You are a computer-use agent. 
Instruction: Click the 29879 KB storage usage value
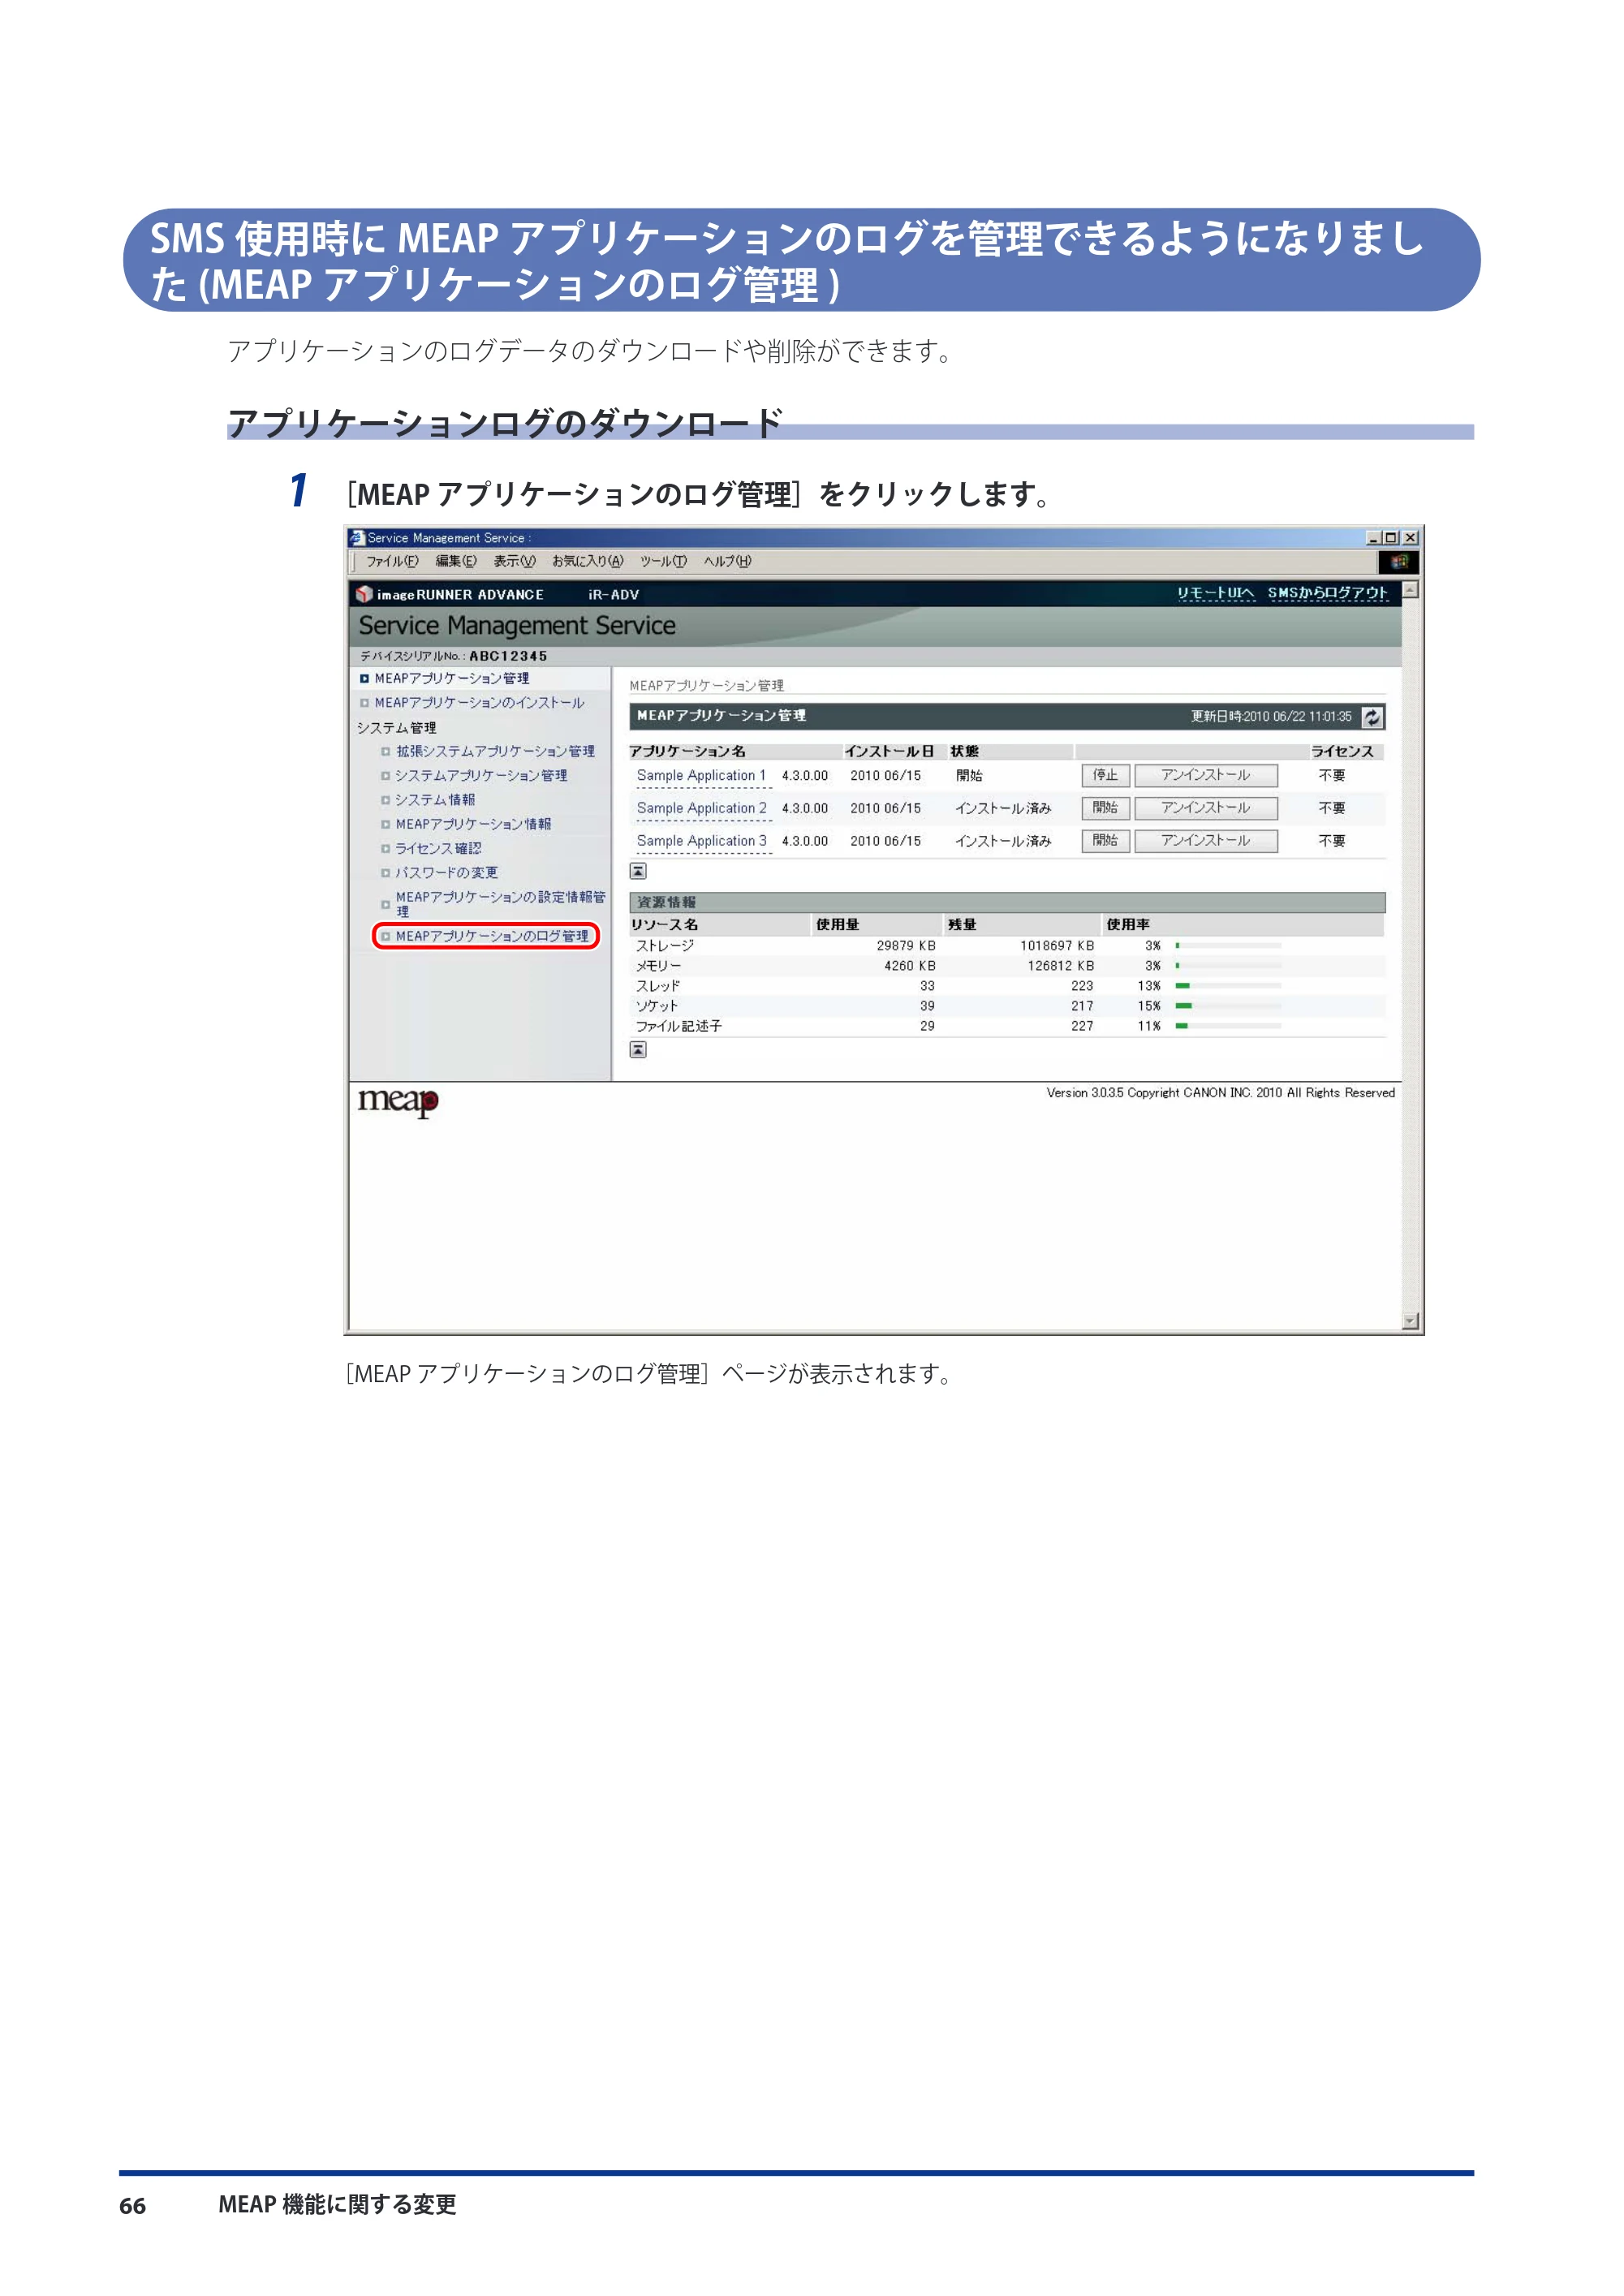click(x=906, y=945)
